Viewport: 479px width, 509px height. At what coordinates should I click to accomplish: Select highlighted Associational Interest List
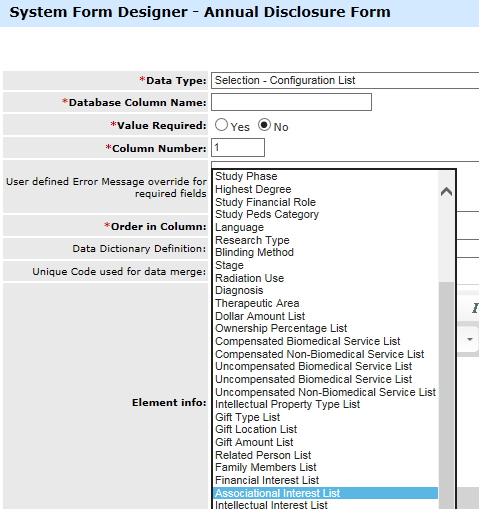[x=325, y=493]
